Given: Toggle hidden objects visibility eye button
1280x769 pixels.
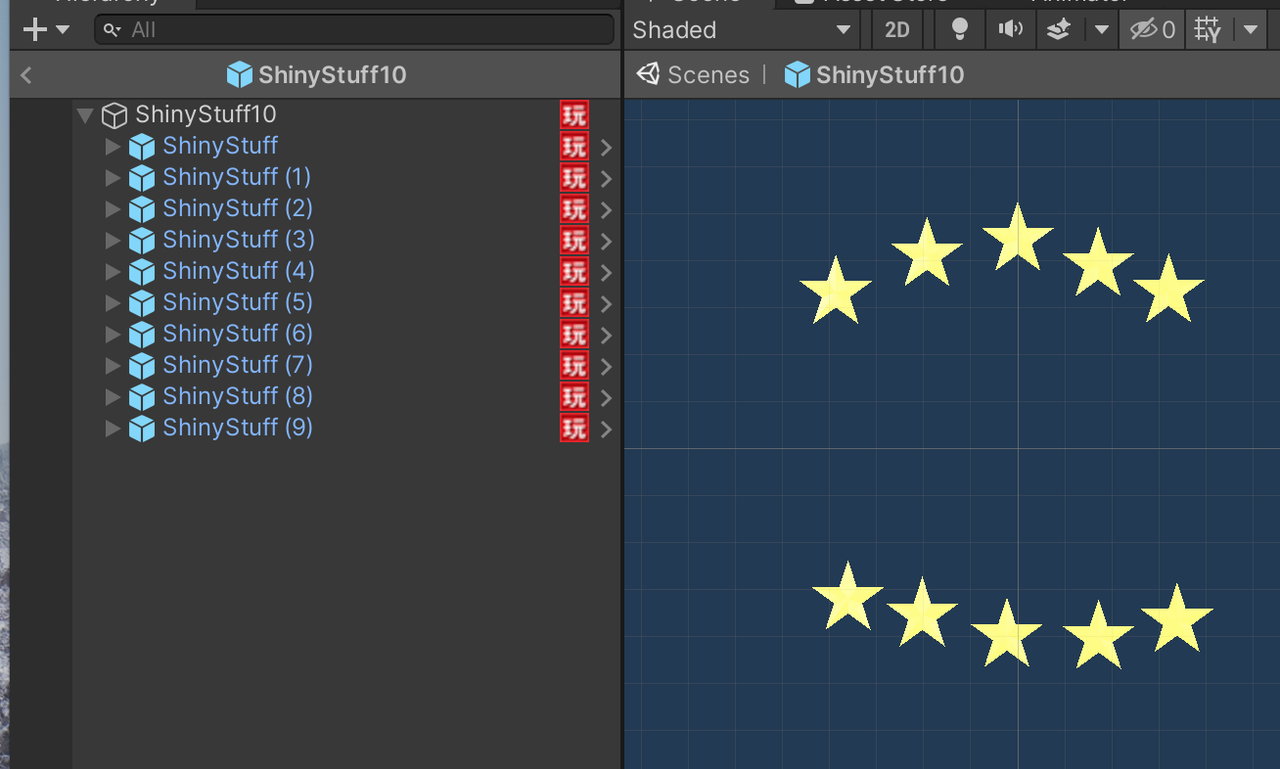Looking at the screenshot, I should point(1152,30).
